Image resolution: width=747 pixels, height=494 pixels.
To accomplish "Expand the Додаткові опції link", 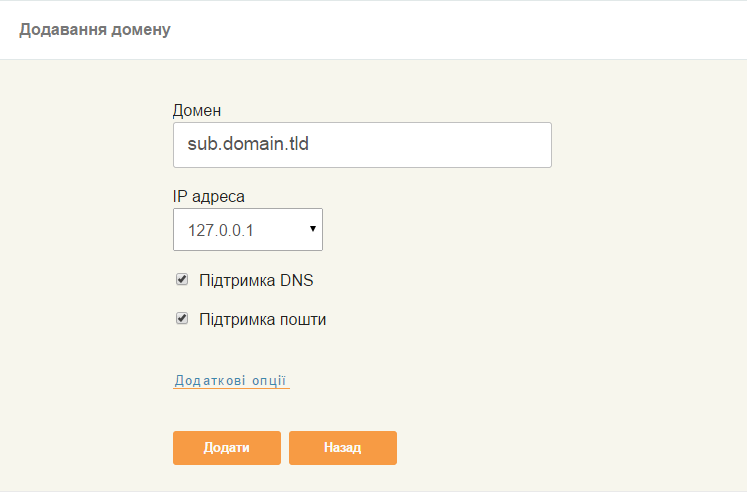I will [x=231, y=380].
